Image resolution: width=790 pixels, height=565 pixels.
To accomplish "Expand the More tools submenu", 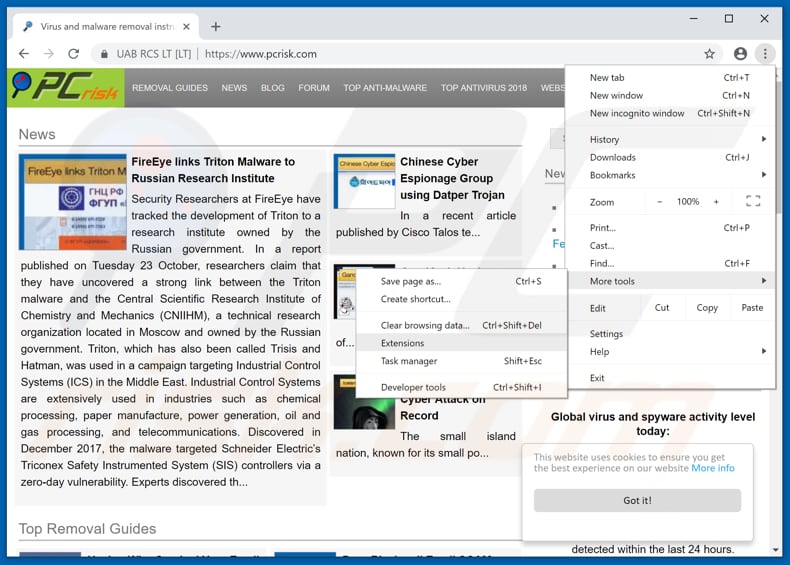I will [671, 281].
